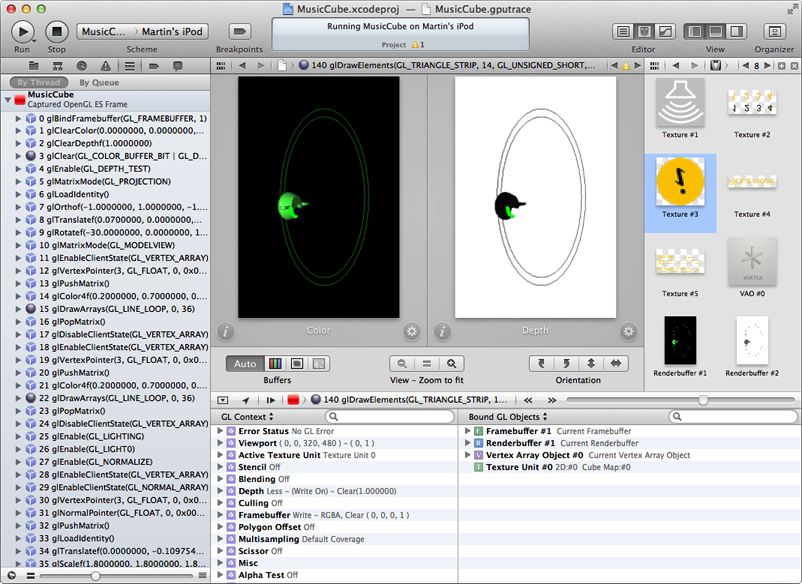Select the Version editor icon
802x584 pixels.
coord(665,32)
